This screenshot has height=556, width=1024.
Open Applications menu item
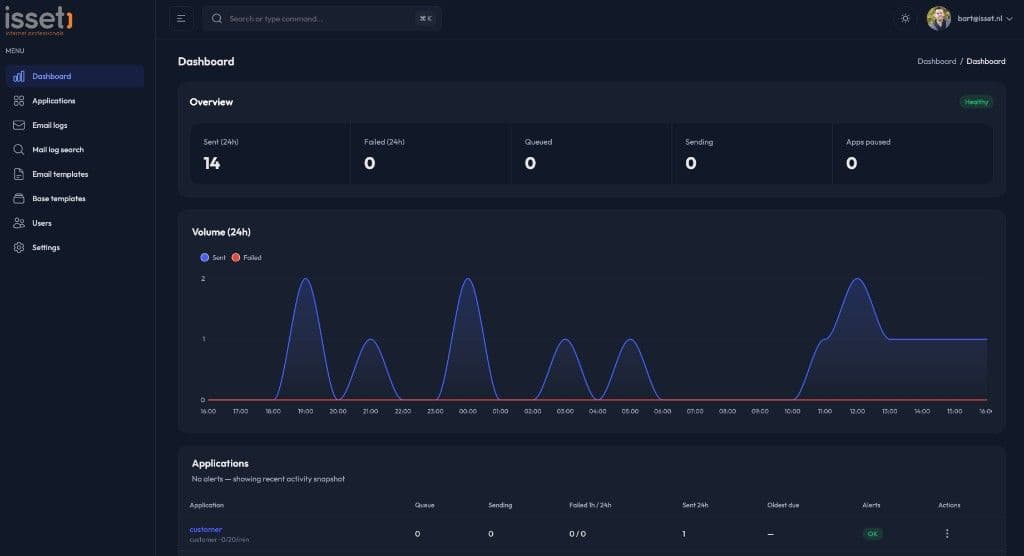point(75,101)
